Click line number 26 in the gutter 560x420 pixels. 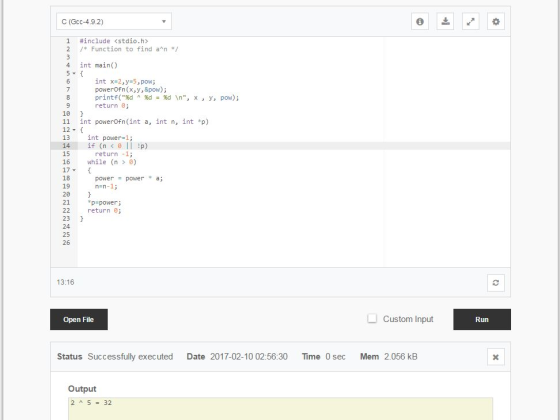click(66, 243)
